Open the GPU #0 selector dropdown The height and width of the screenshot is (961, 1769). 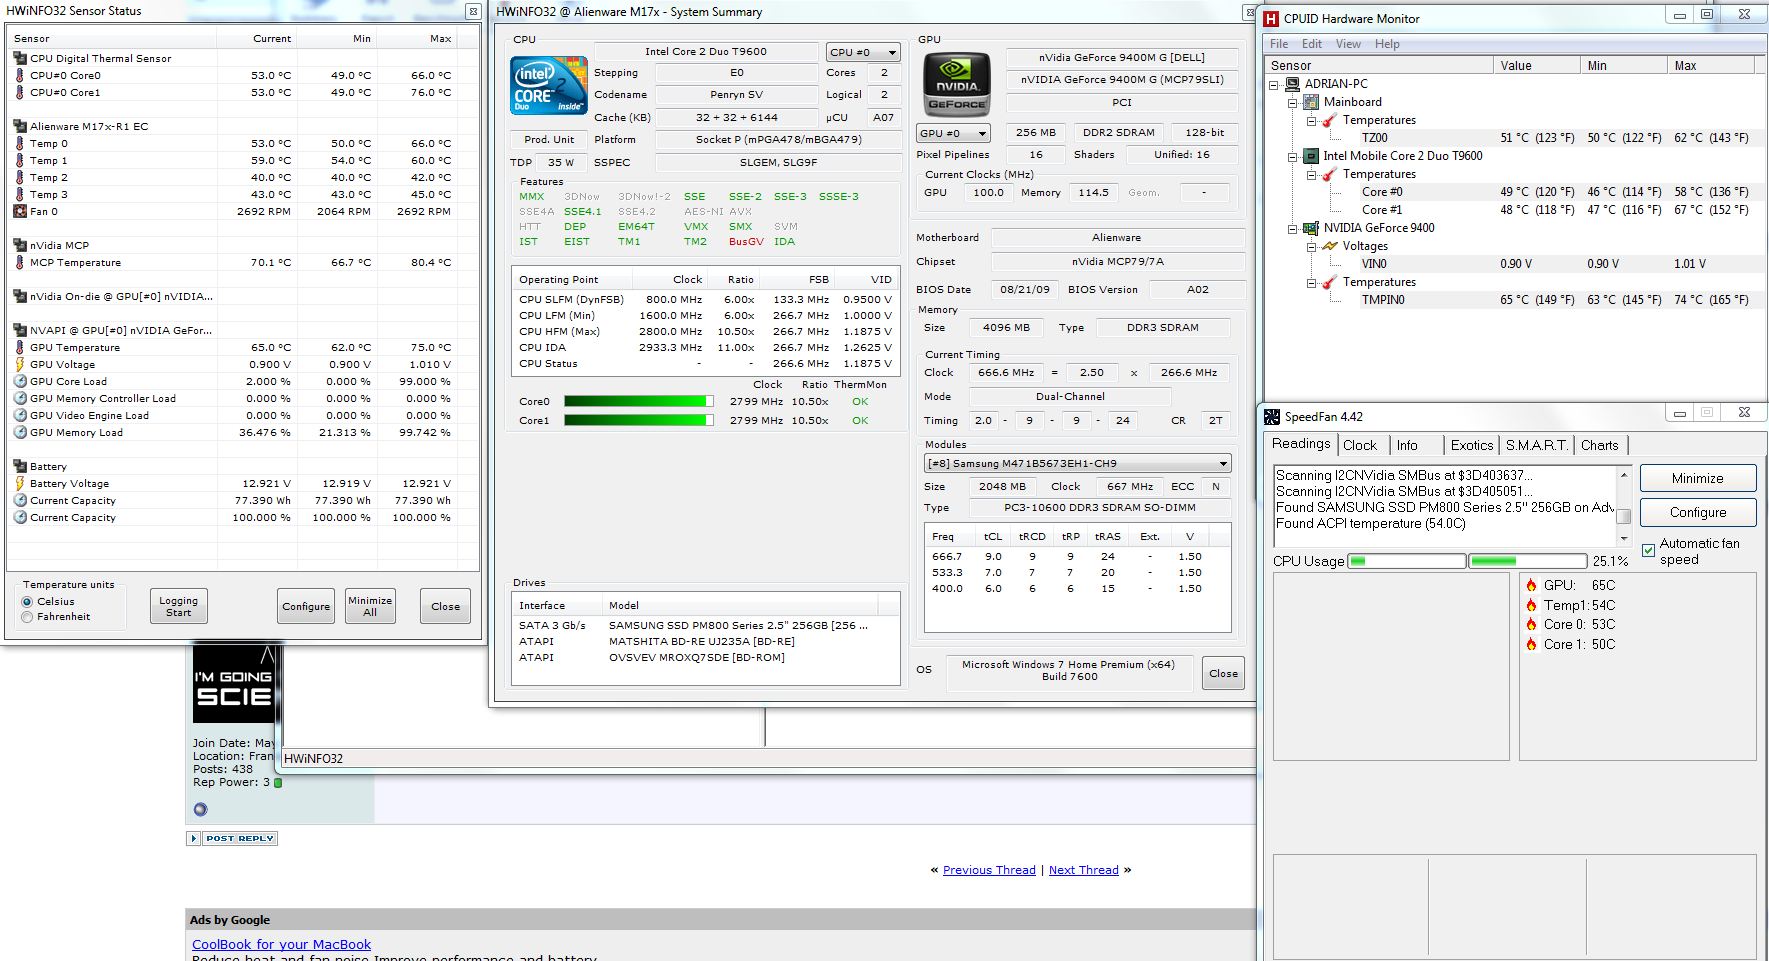(953, 133)
